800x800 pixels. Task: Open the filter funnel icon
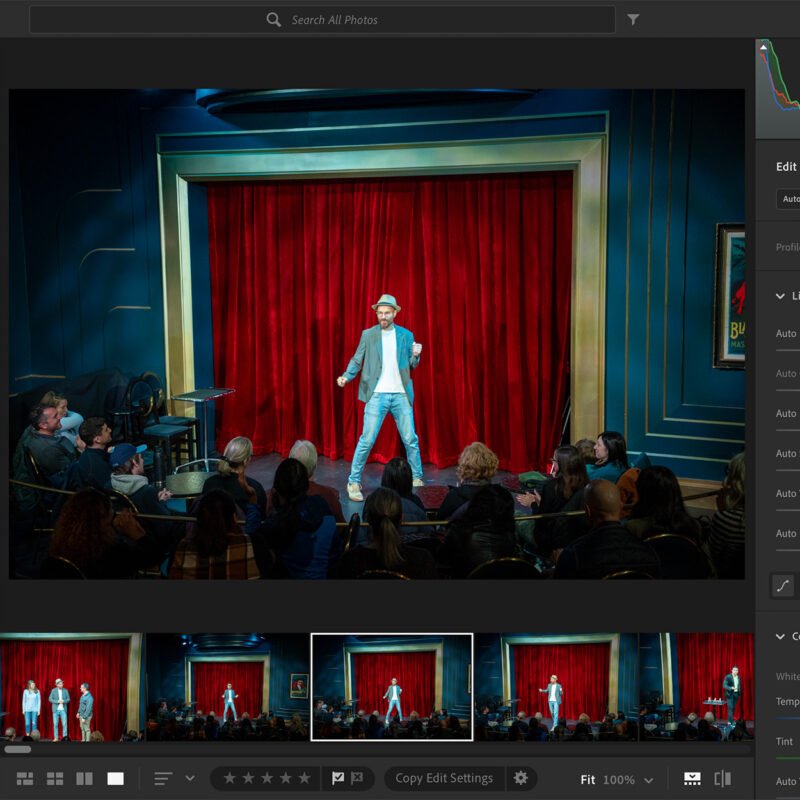point(633,19)
